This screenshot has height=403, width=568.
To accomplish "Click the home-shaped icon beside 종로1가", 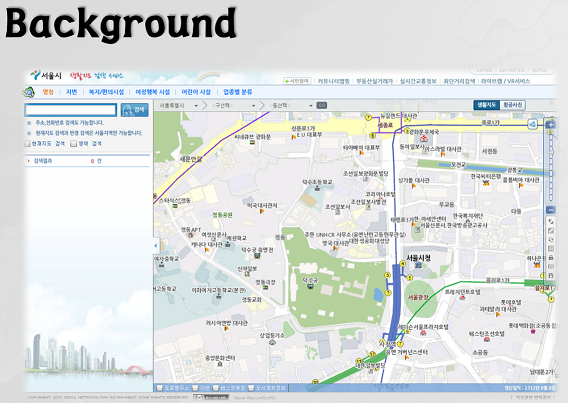I will [532, 124].
